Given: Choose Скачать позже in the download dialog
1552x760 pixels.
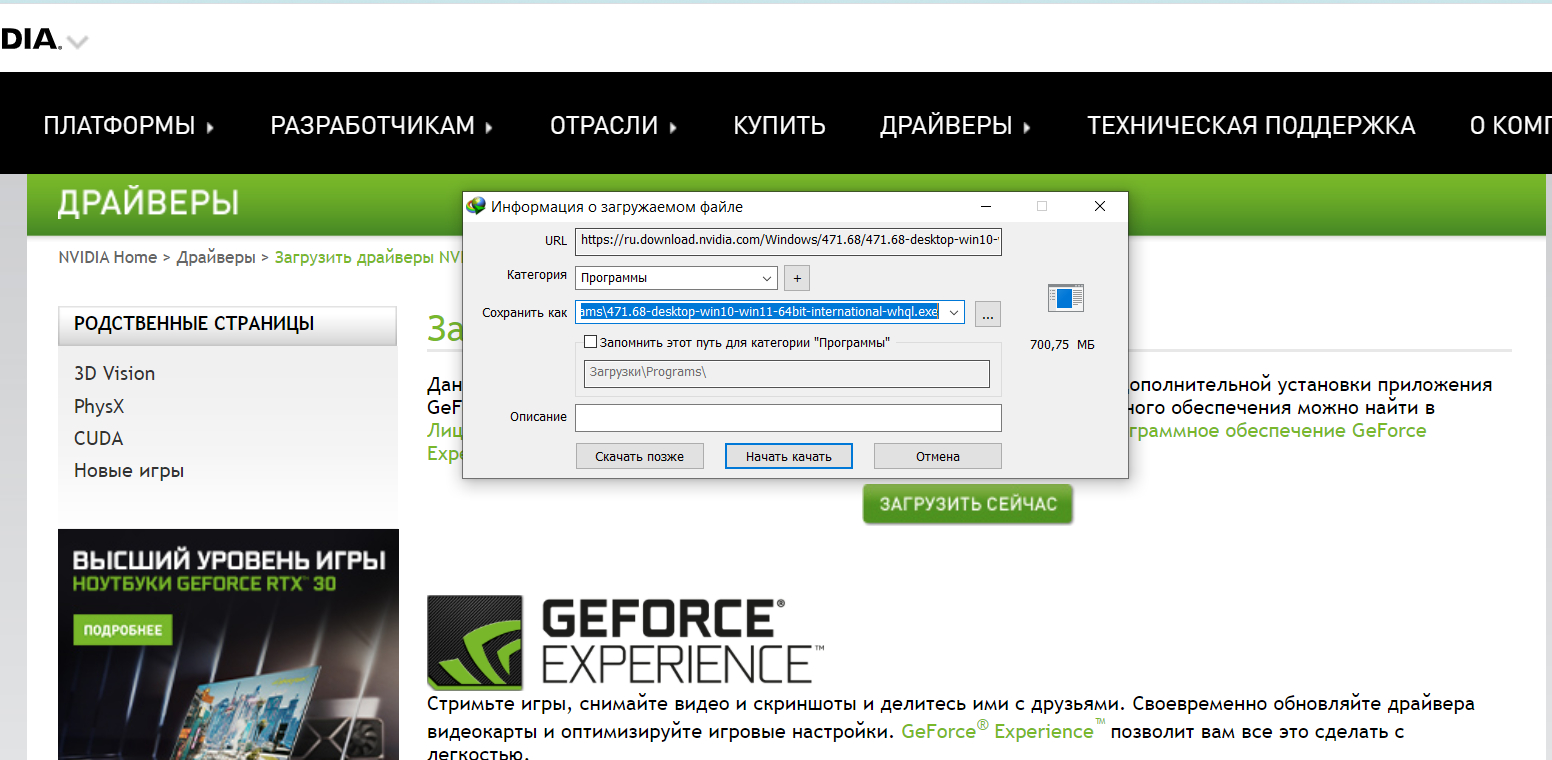Looking at the screenshot, I should 640,456.
